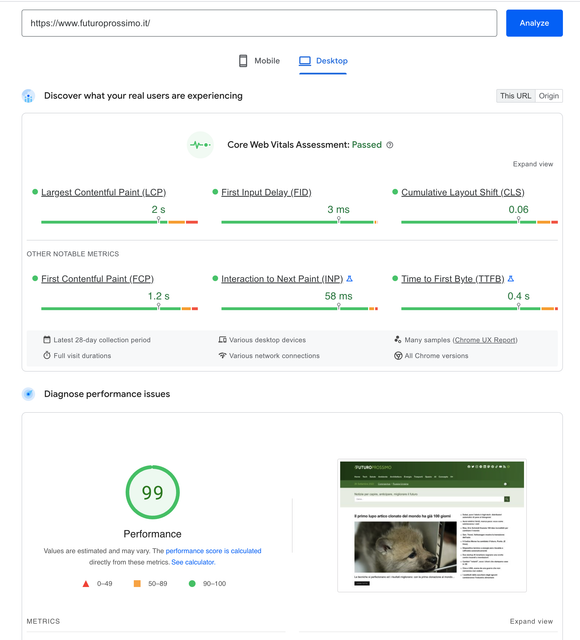Click the green status dot beside LCP
The width and height of the screenshot is (580, 640).
click(35, 192)
